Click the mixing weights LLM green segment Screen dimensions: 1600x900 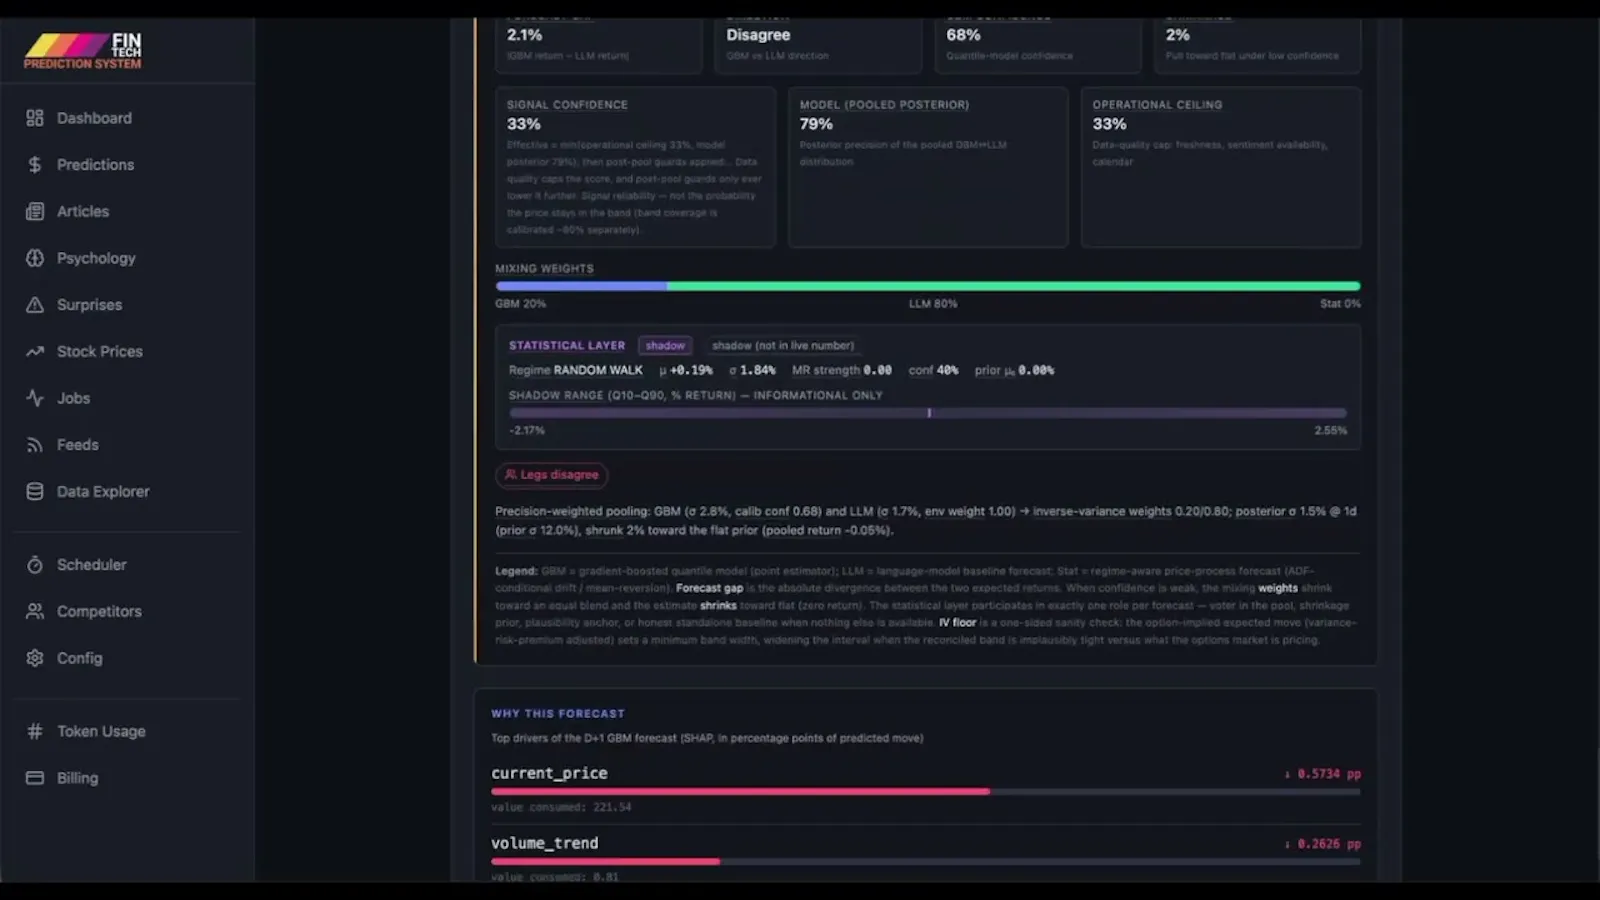click(1013, 286)
